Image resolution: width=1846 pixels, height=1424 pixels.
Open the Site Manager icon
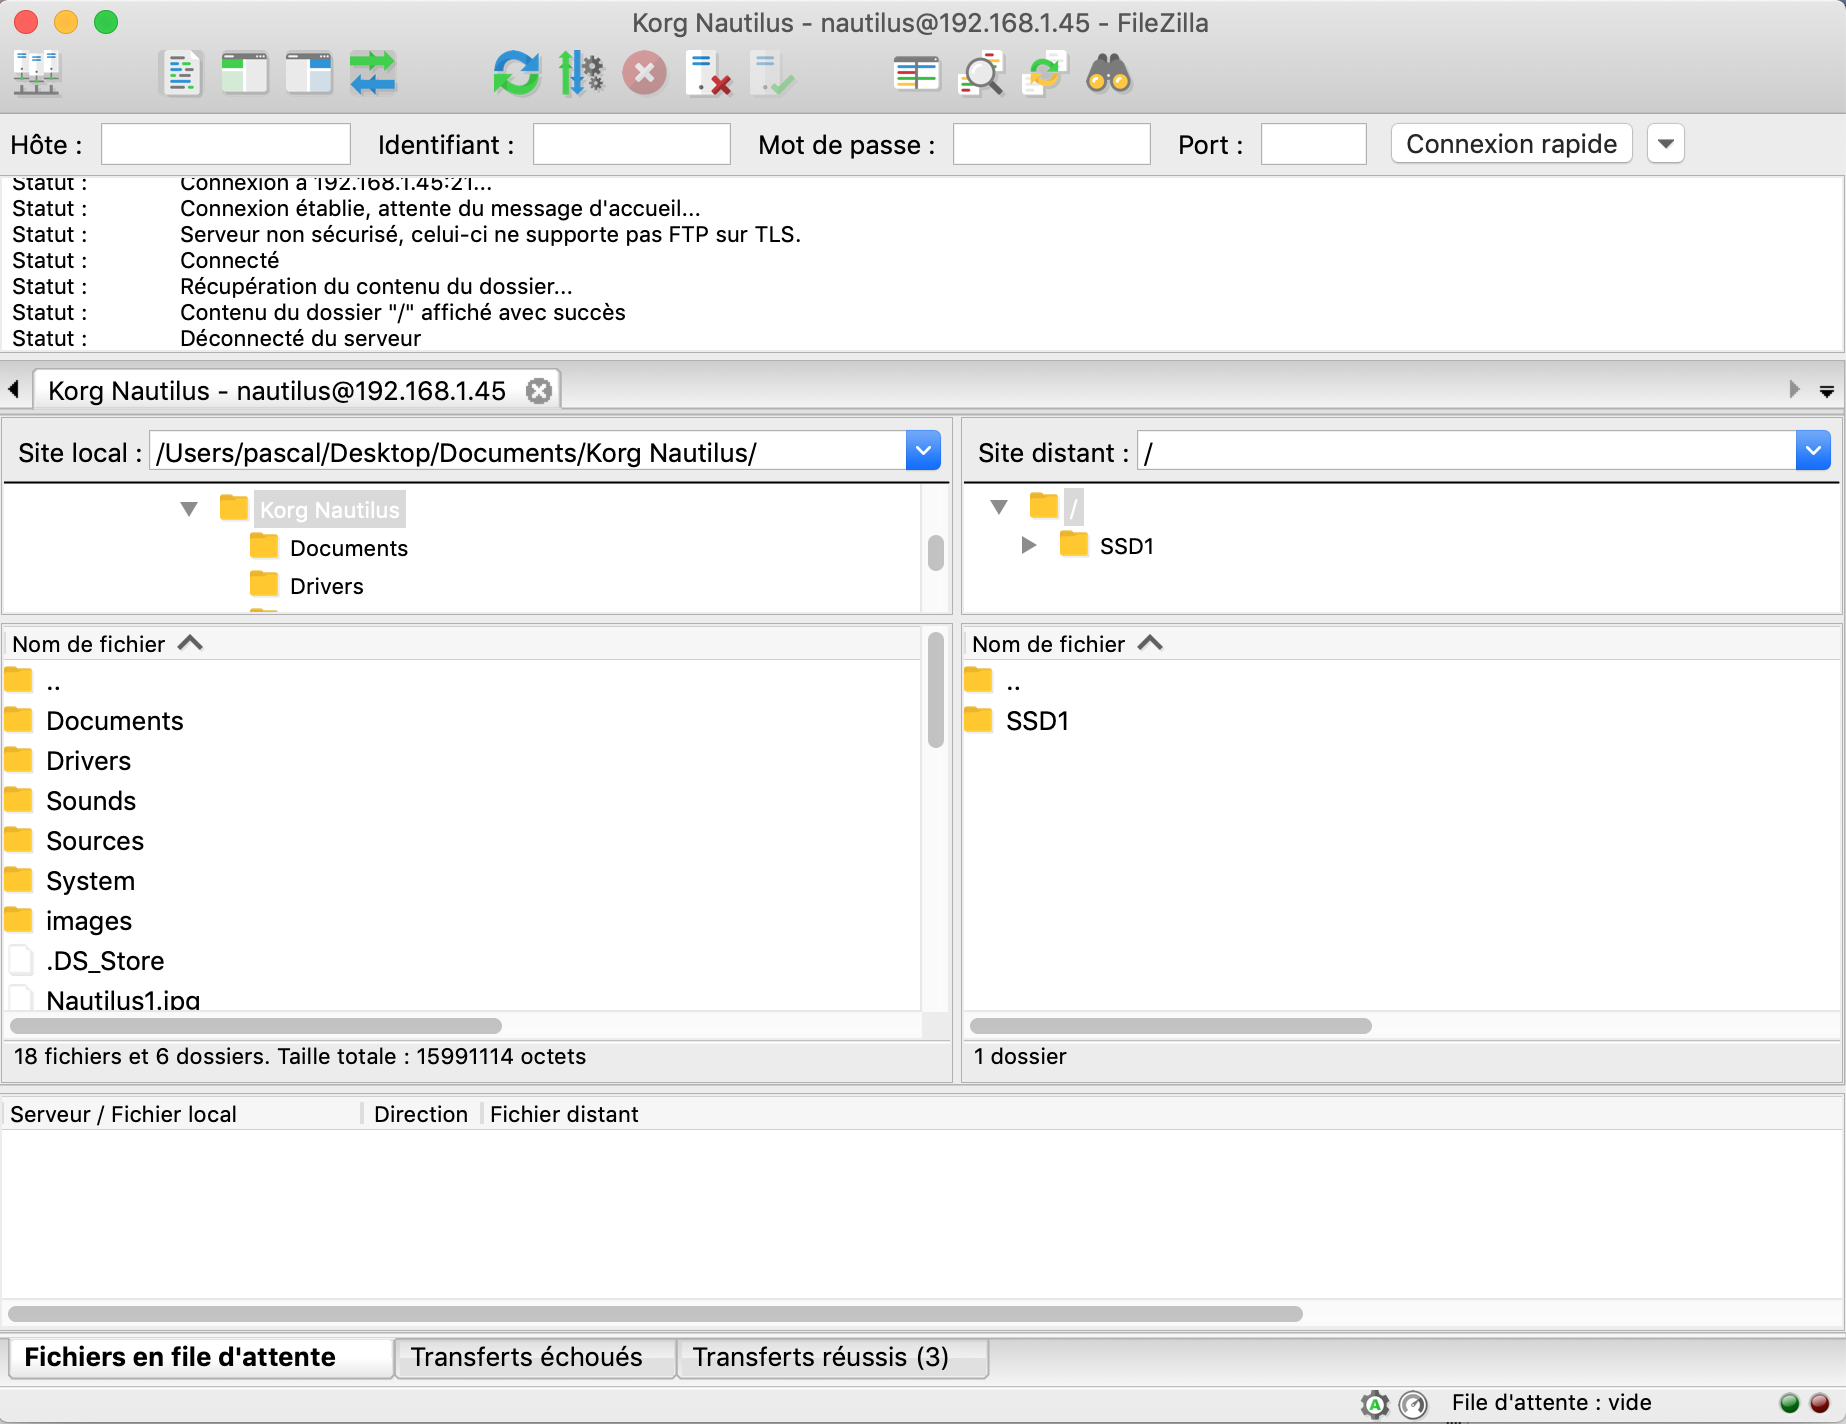[37, 73]
